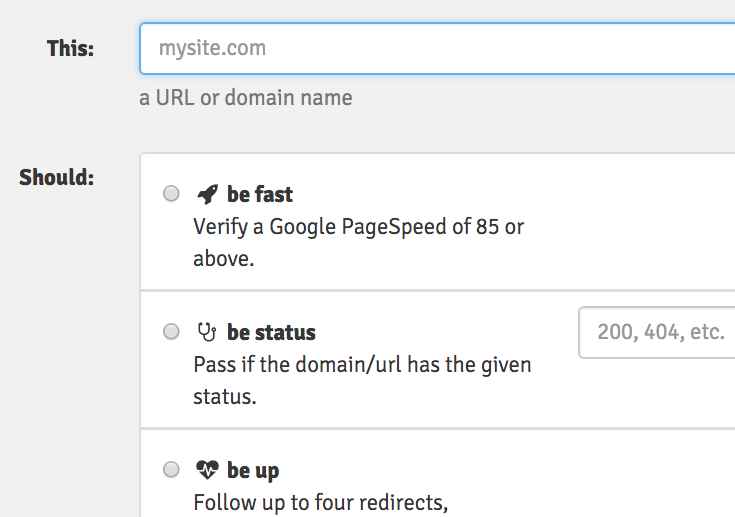735x517 pixels.
Task: Click the "Should:" field label
Action: (x=57, y=178)
